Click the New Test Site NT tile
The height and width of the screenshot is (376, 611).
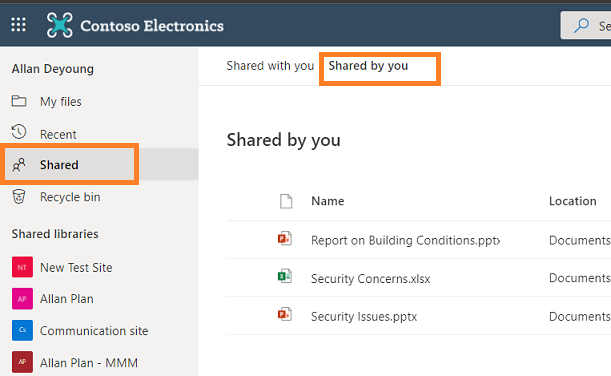tap(22, 267)
